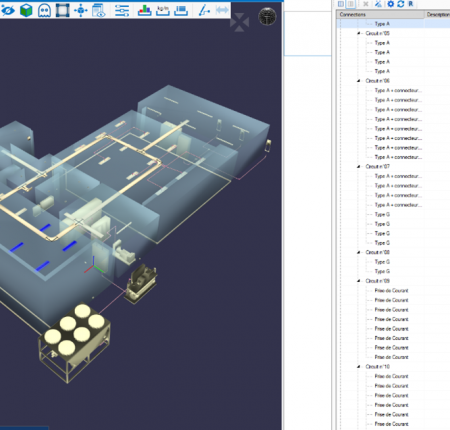Click the bounding frame zoom-extents icon
Screen dimensions: 450x430
tap(62, 10)
